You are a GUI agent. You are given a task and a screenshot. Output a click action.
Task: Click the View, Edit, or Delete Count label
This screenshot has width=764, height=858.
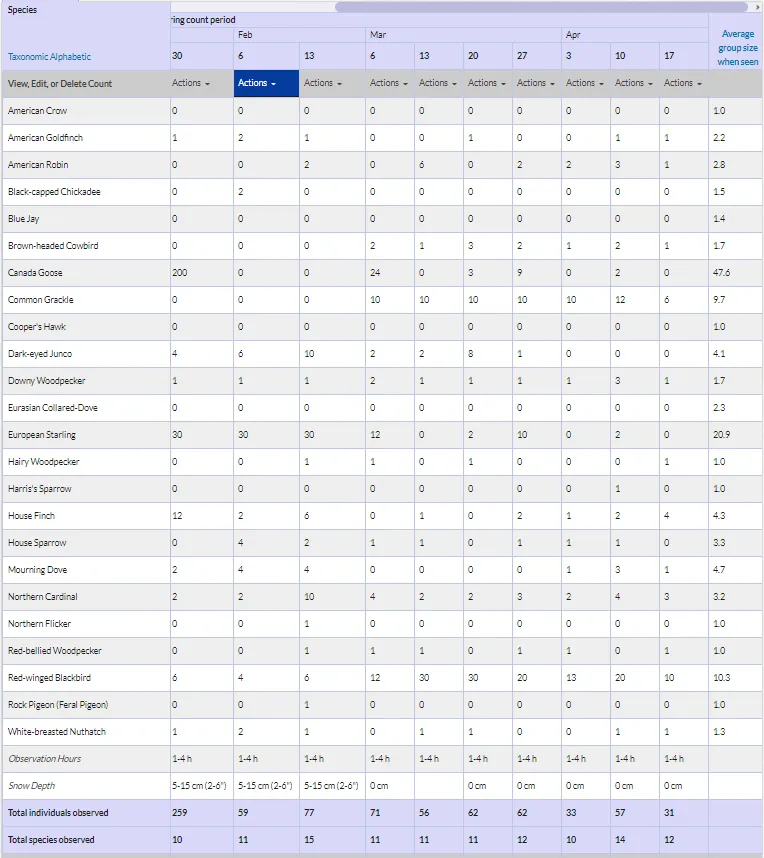[x=60, y=84]
